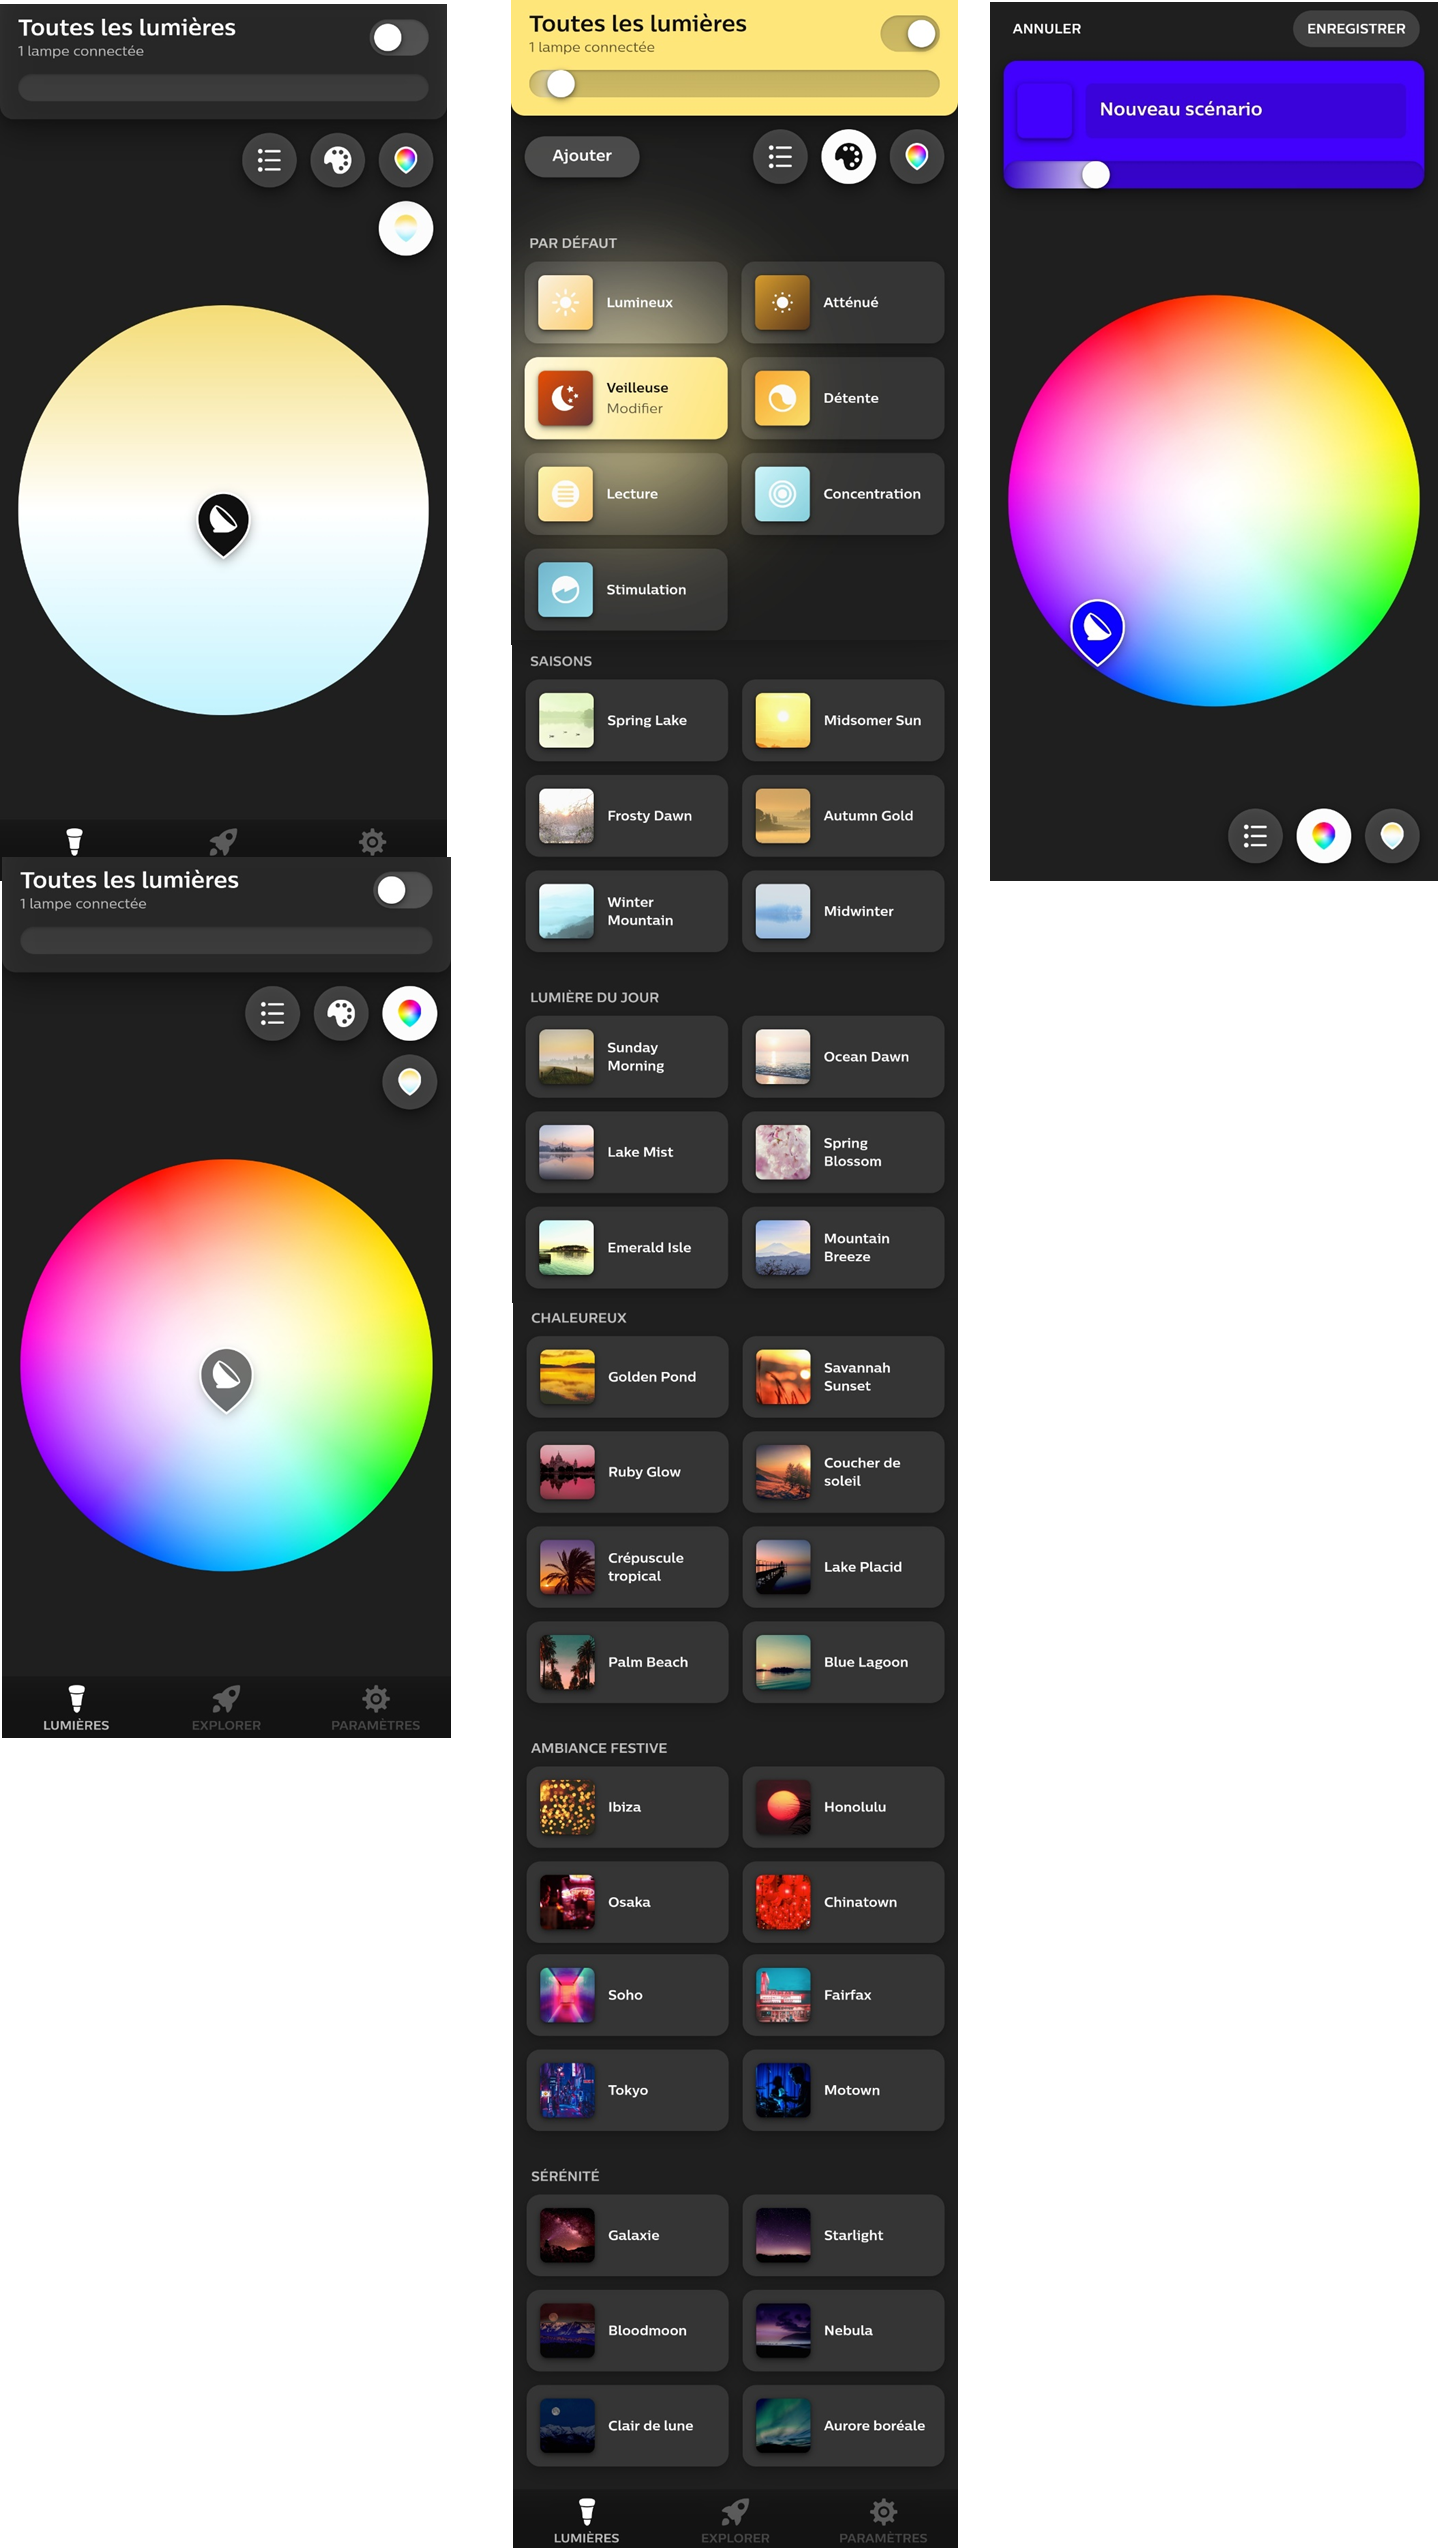This screenshot has height=2548, width=1438.
Task: Click the ENREGISTRER button
Action: coord(1356,29)
